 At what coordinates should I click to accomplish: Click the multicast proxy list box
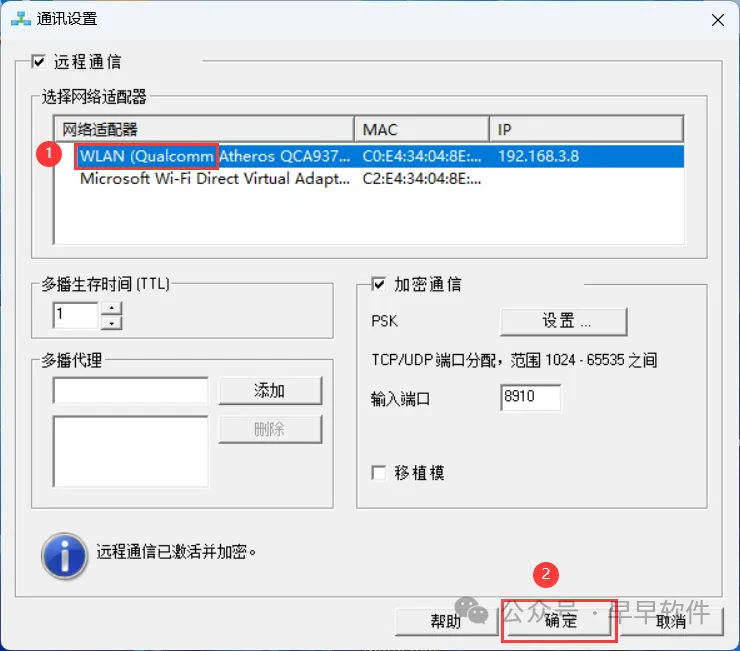[x=131, y=451]
